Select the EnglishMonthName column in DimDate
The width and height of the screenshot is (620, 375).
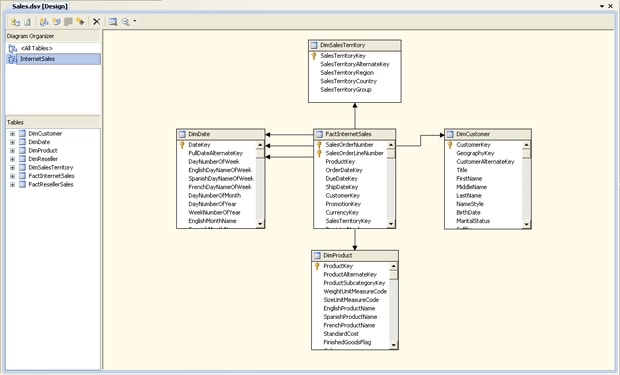point(212,221)
